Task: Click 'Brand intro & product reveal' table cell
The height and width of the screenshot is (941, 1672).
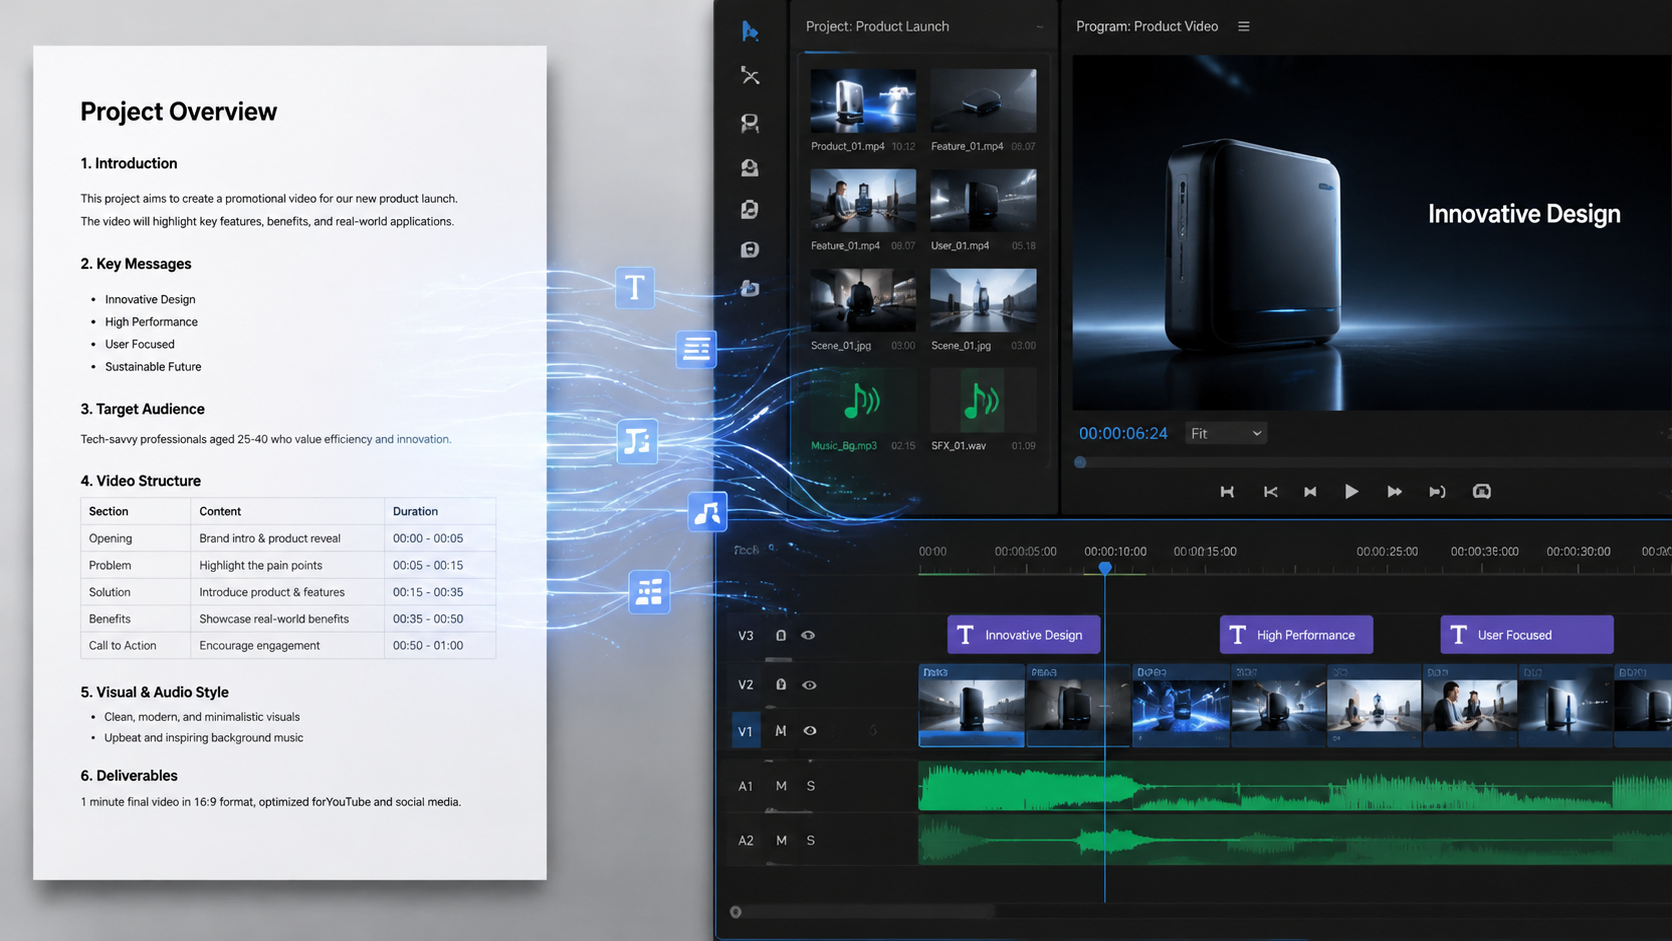Action: [270, 538]
